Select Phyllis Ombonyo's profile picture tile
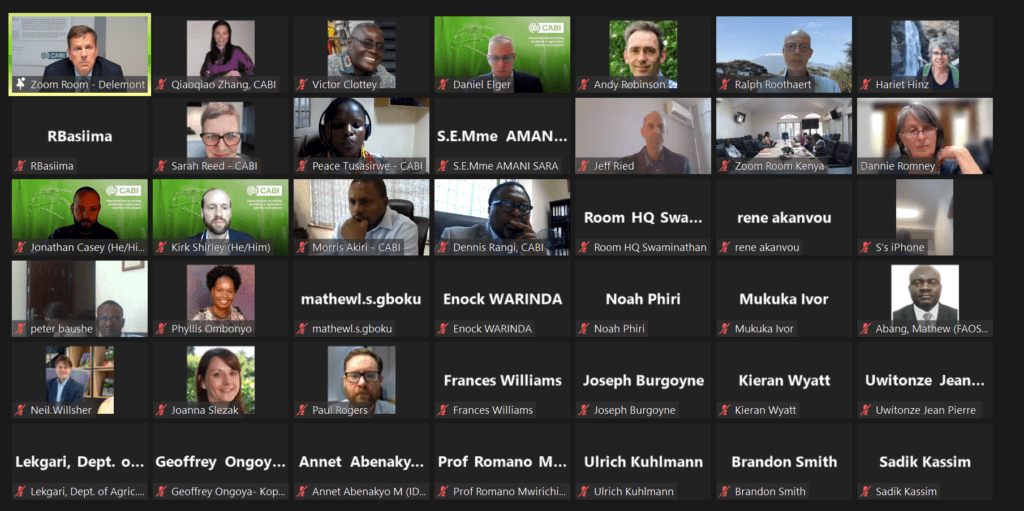This screenshot has width=1024, height=511. tap(221, 299)
